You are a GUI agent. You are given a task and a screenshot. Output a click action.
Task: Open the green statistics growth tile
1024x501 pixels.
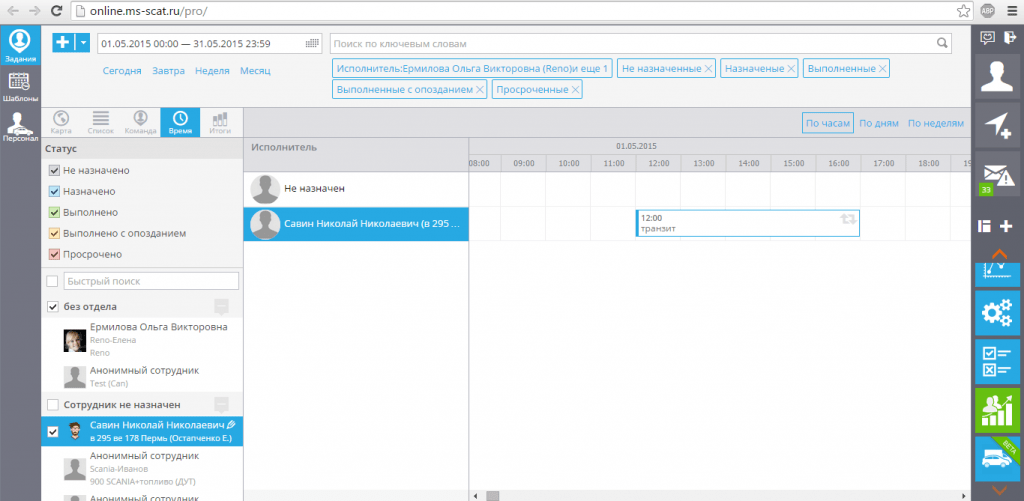click(x=997, y=410)
